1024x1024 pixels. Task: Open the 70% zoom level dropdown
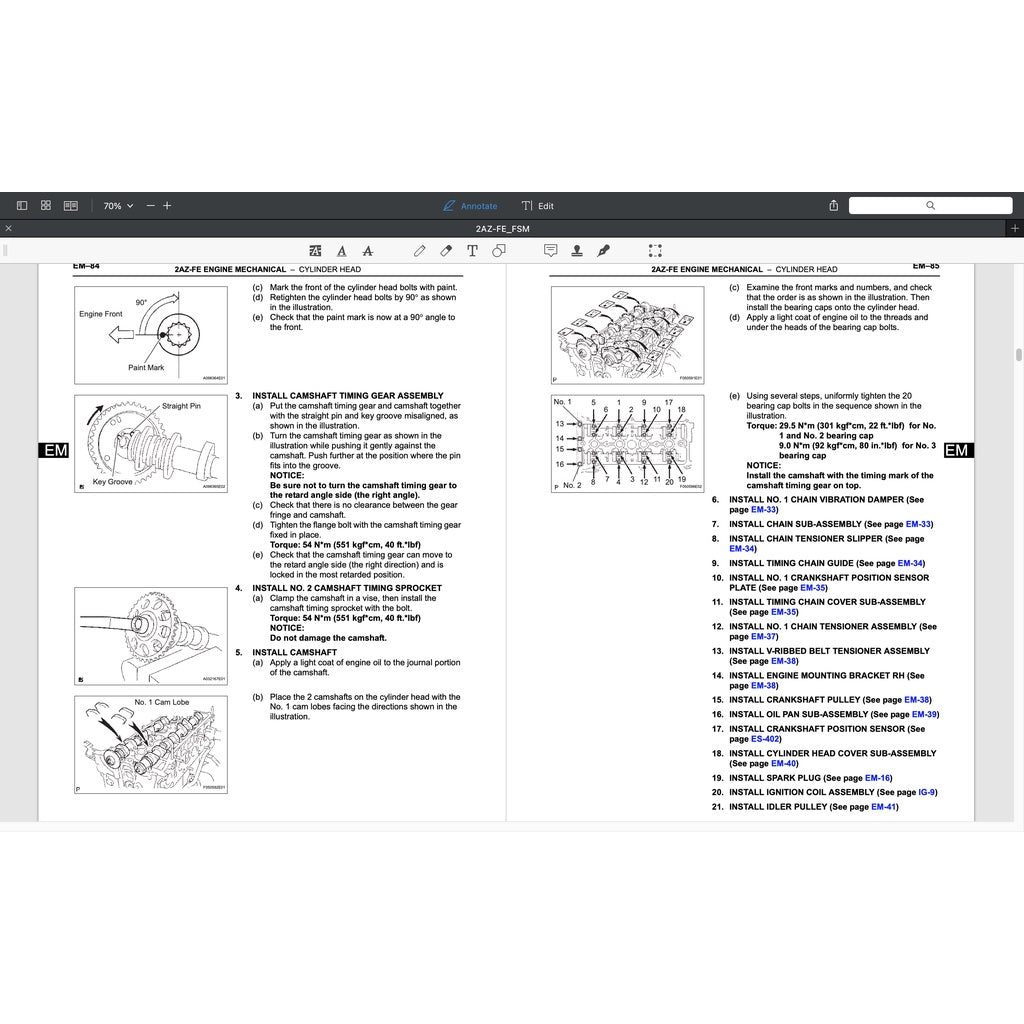[118, 206]
